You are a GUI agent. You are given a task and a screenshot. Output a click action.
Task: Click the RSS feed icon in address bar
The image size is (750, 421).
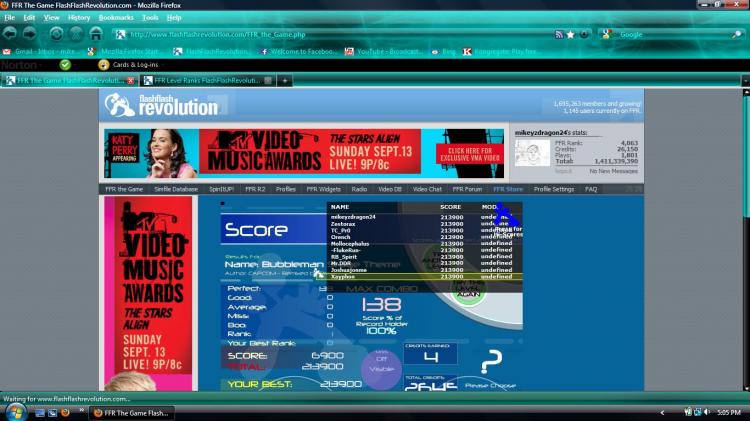click(x=559, y=34)
